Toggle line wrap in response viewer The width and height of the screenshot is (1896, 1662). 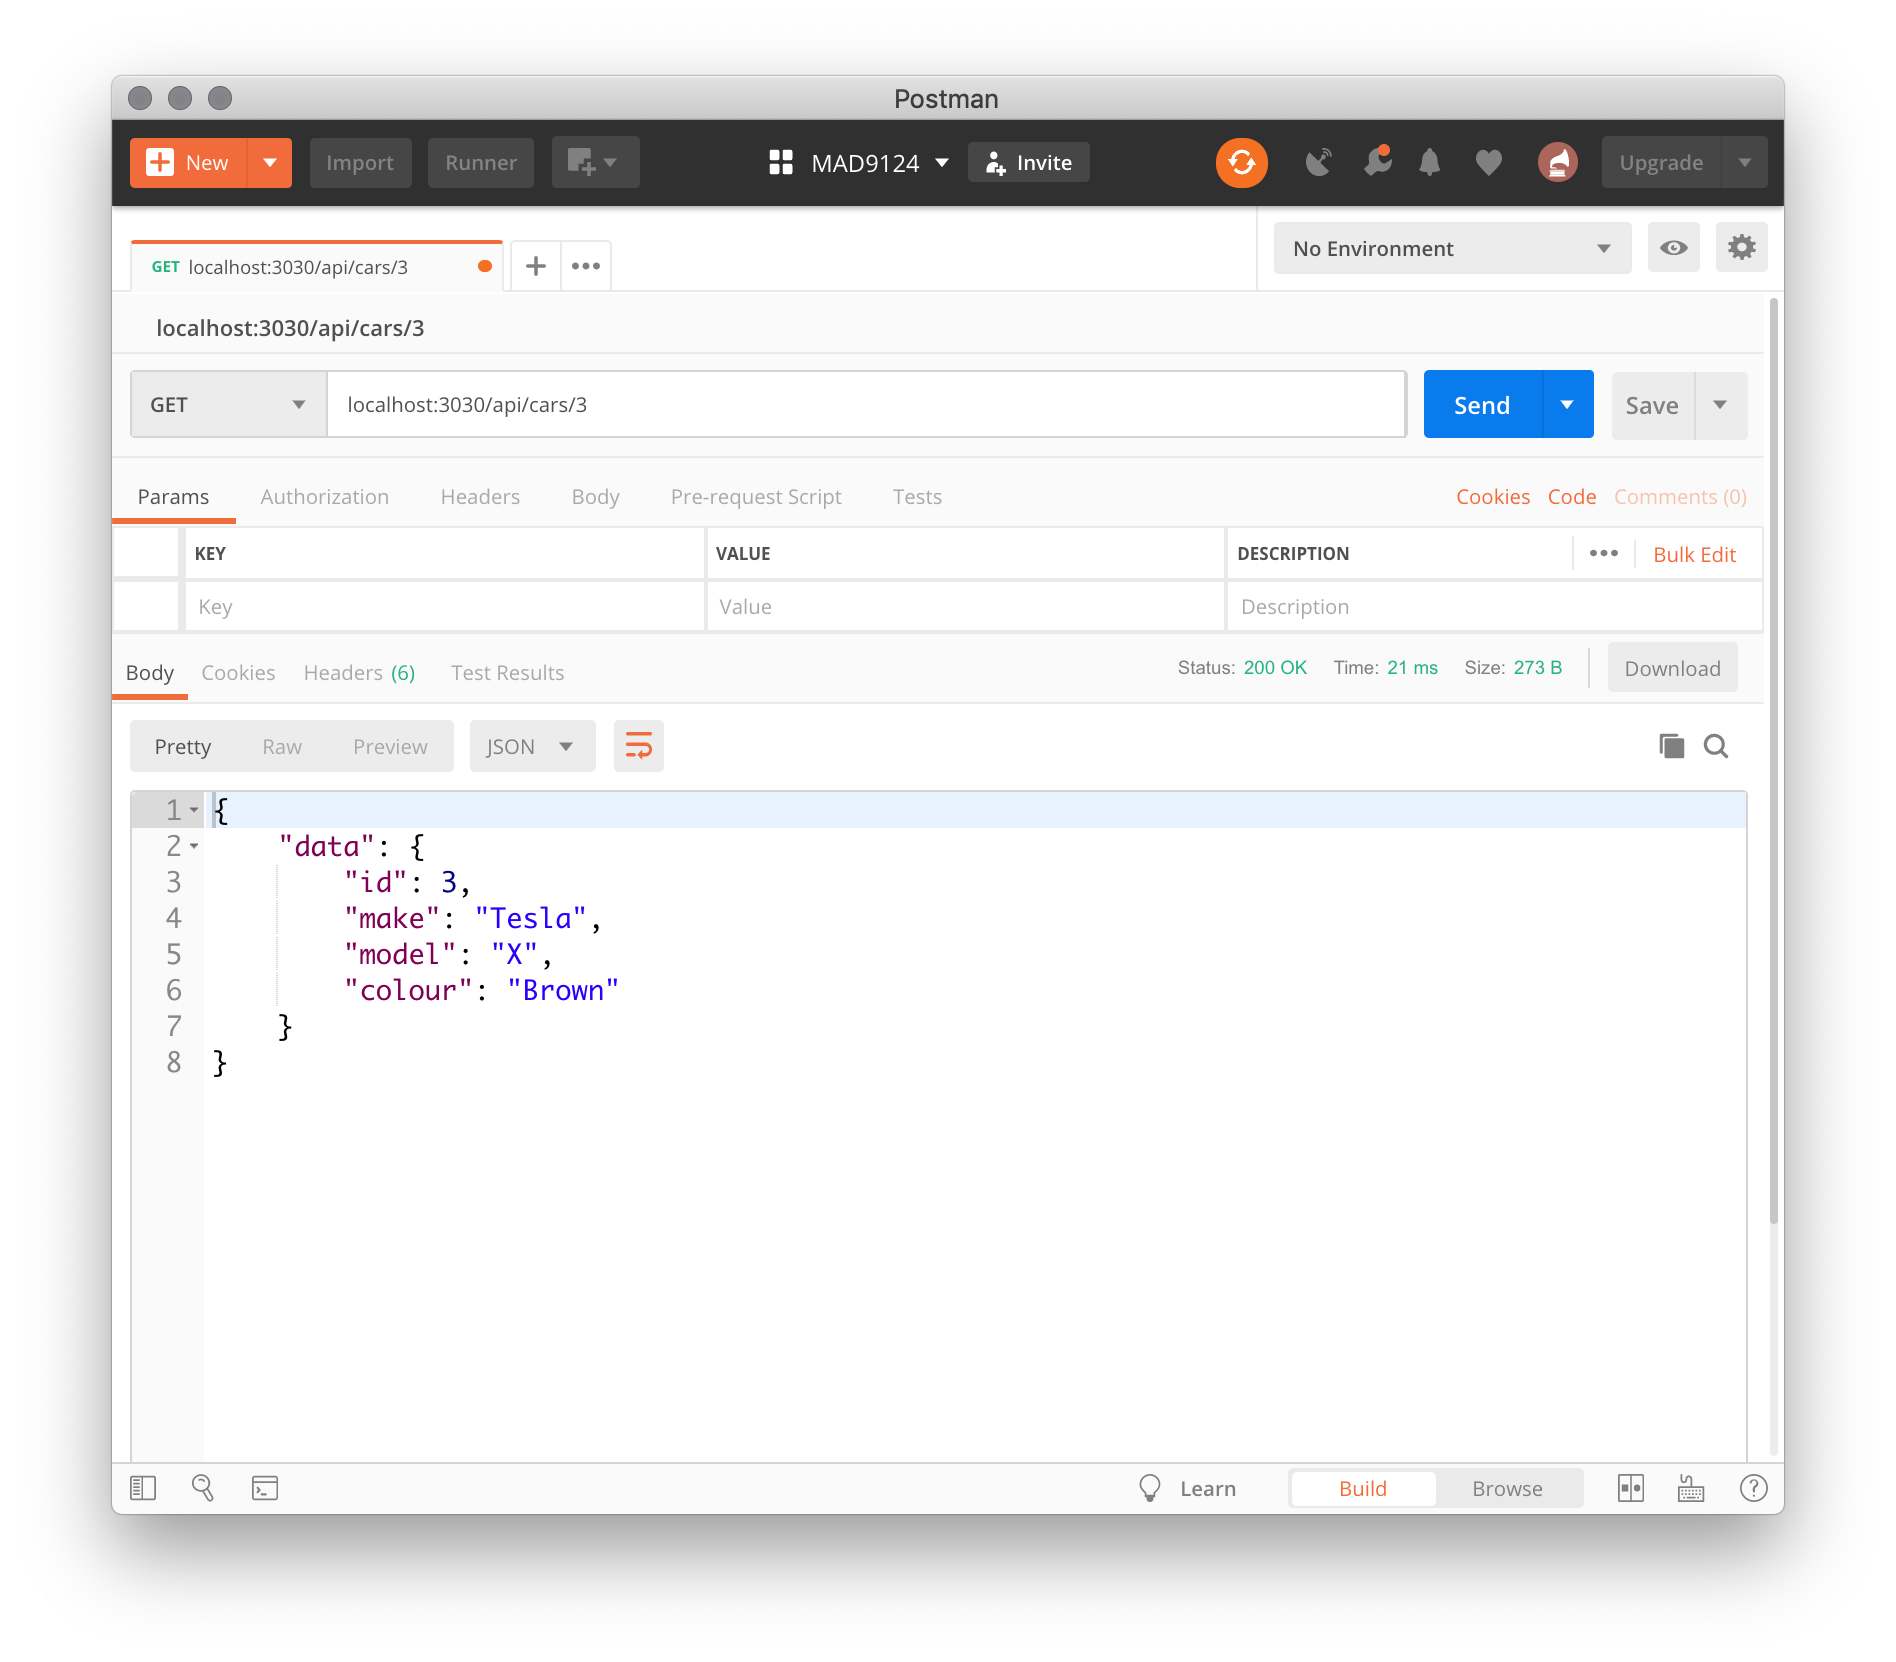point(638,746)
